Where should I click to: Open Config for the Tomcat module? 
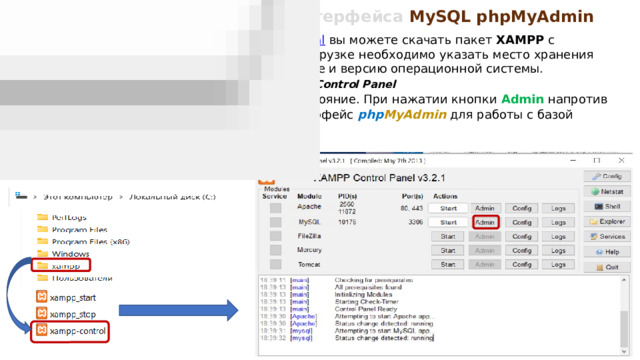coord(522,264)
